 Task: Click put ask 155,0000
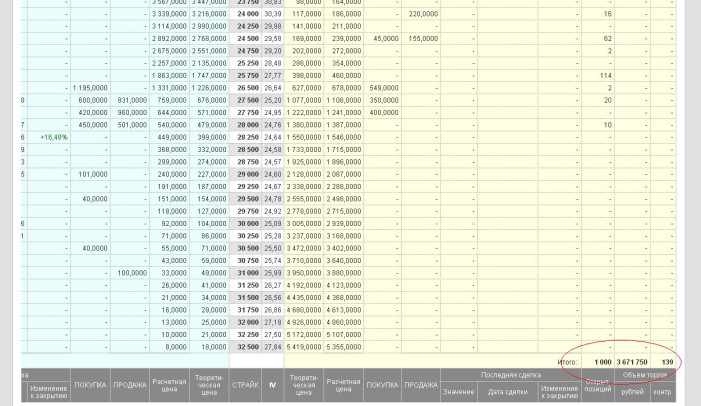pos(423,38)
